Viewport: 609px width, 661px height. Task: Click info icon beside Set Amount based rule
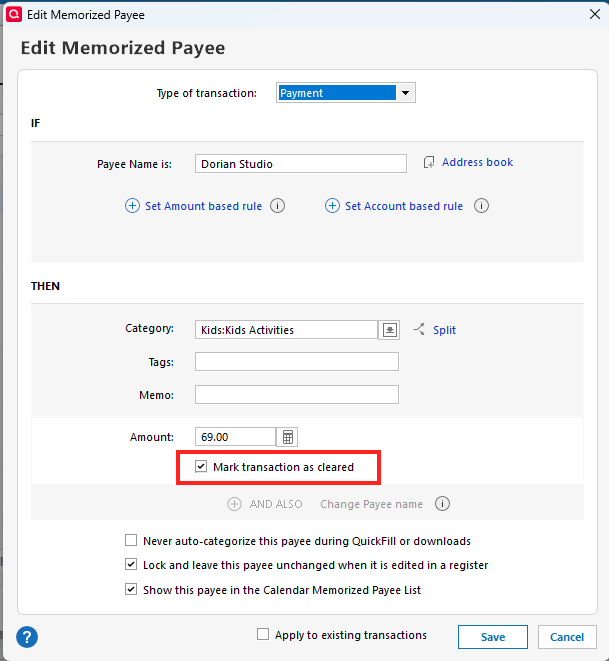coord(278,206)
